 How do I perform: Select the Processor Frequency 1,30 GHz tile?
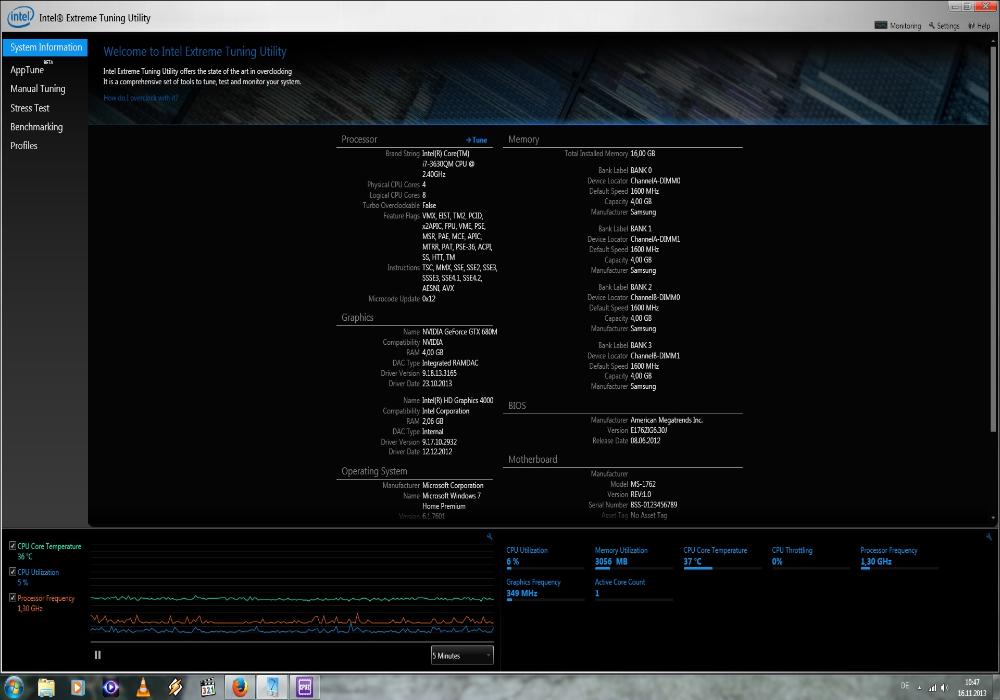tap(899, 557)
